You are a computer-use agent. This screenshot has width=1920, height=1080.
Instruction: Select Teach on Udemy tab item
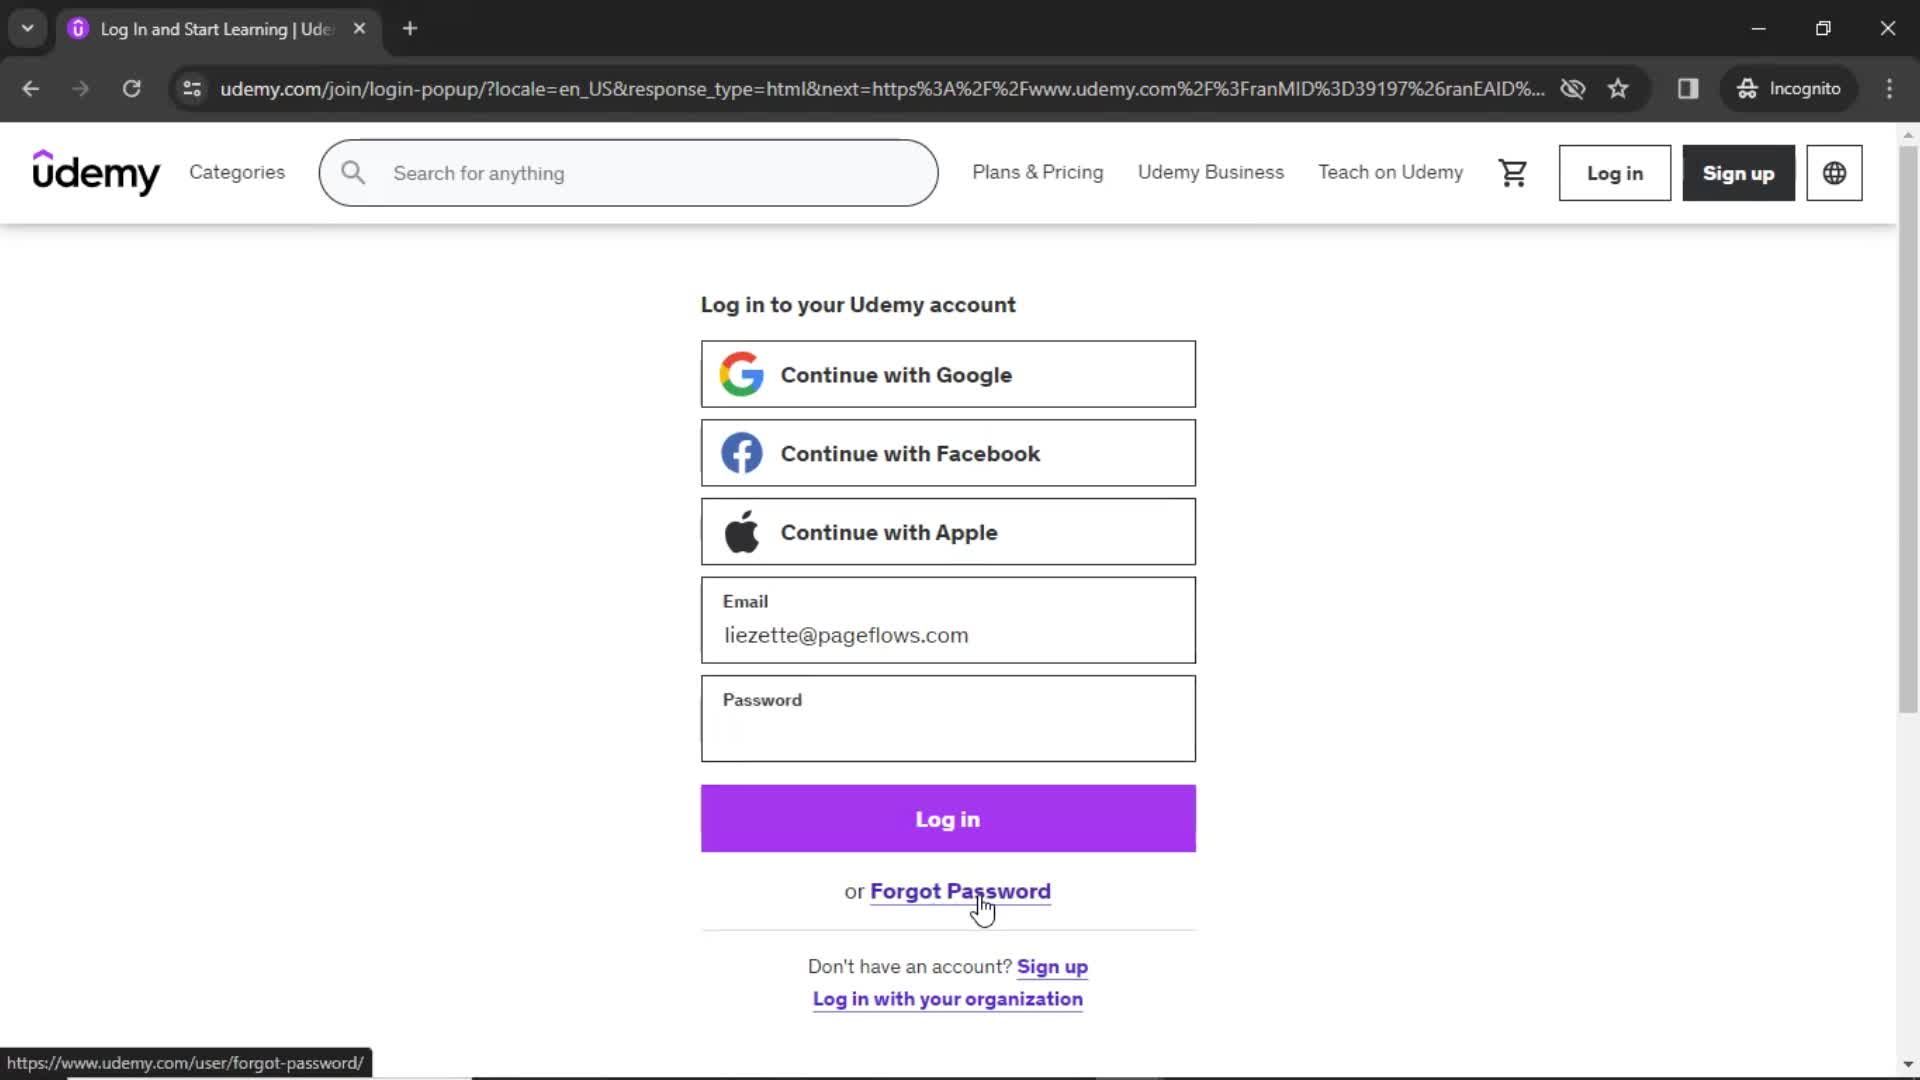[x=1391, y=173]
